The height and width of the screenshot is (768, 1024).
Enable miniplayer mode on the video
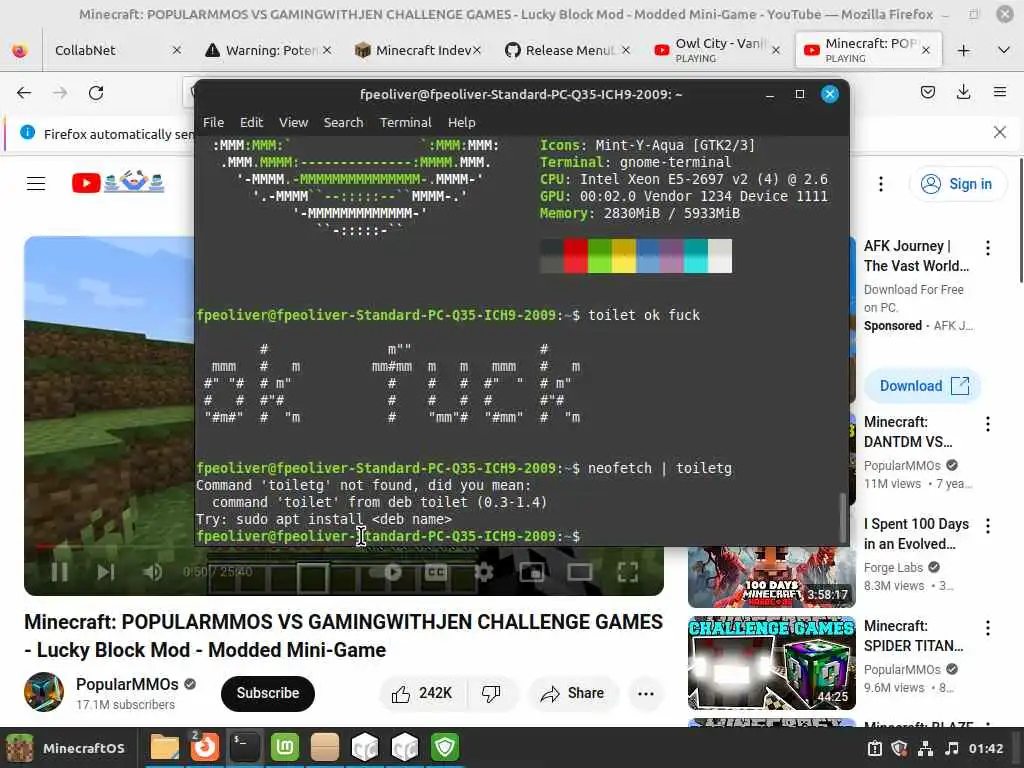click(x=532, y=573)
